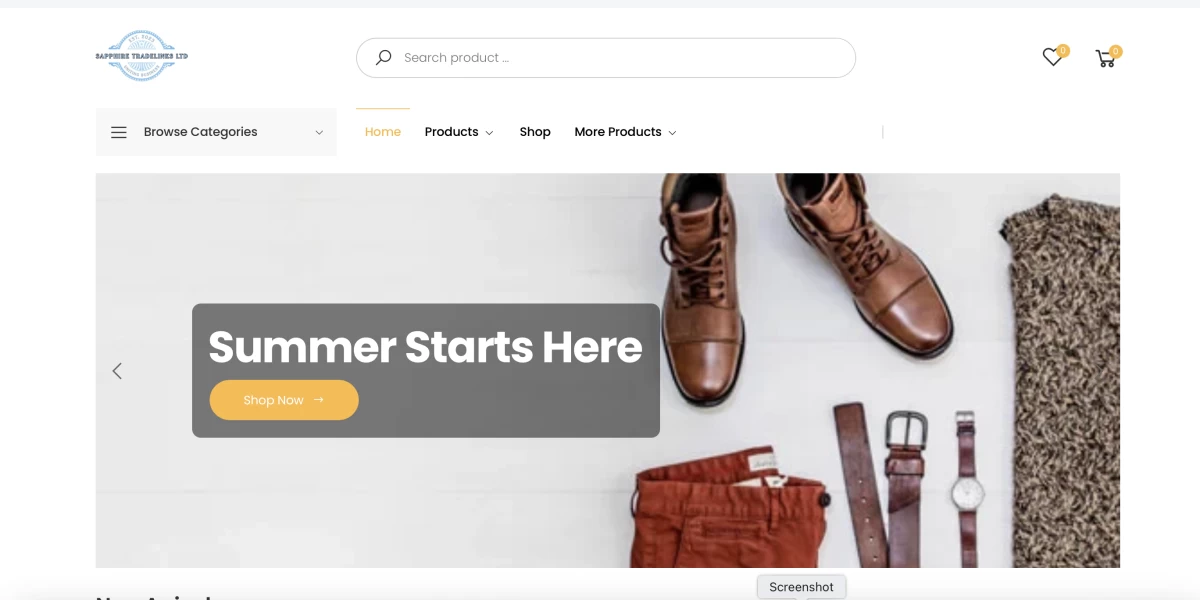Click the magnifier search icon
Screen dimensions: 1200x600
[x=383, y=58]
